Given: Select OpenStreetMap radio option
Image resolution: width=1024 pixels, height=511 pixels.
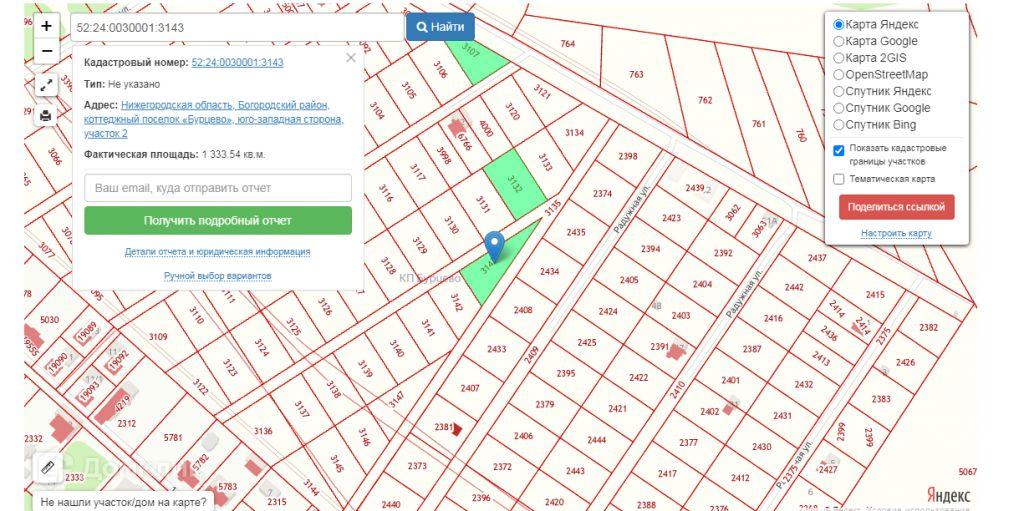Looking at the screenshot, I should (x=839, y=74).
